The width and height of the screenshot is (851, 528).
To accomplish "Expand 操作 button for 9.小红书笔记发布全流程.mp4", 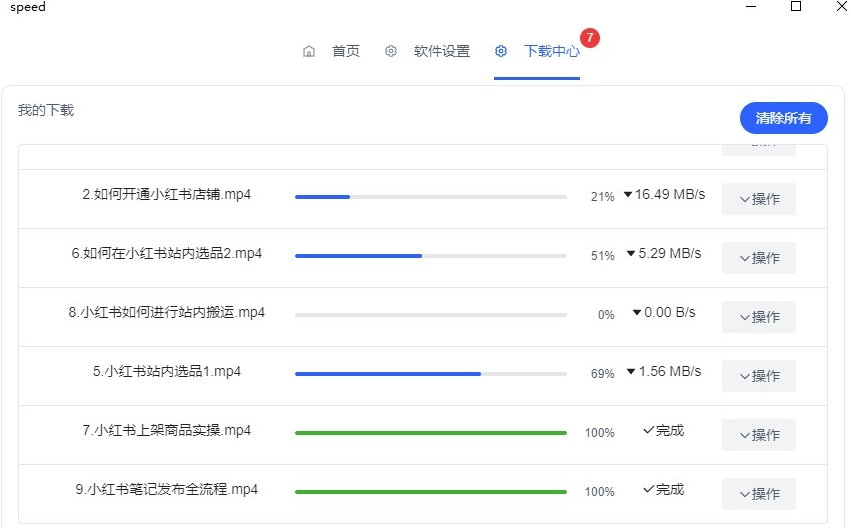I will pyautogui.click(x=759, y=494).
